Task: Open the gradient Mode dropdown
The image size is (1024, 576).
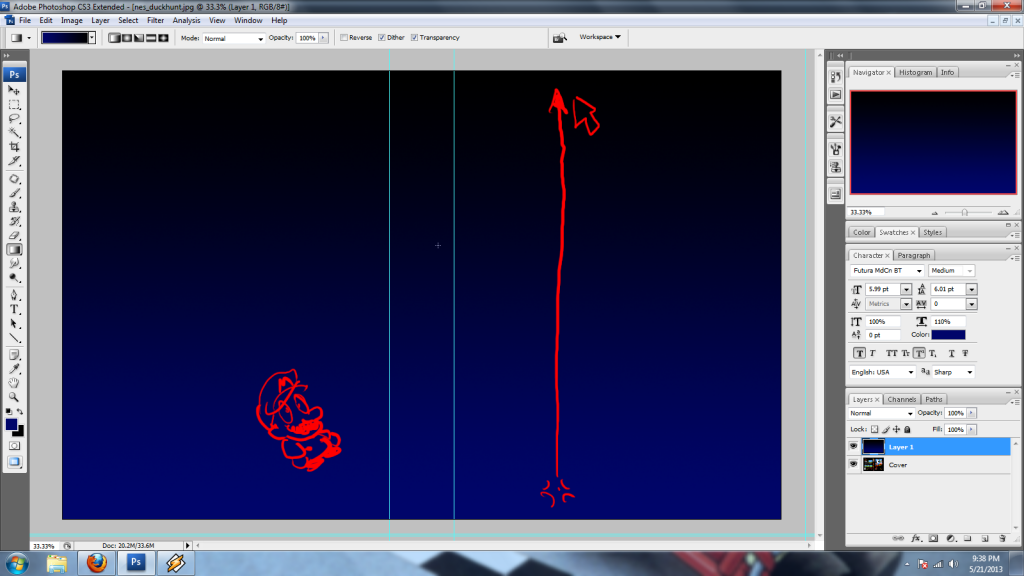Action: coord(233,38)
